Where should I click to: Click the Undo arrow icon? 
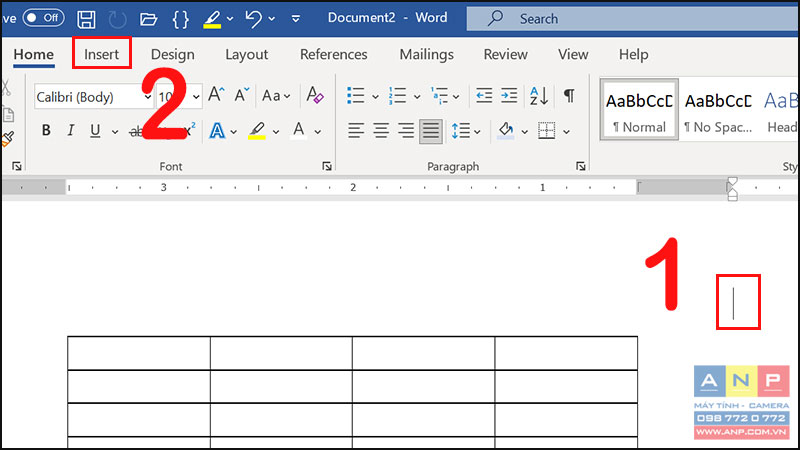253,19
